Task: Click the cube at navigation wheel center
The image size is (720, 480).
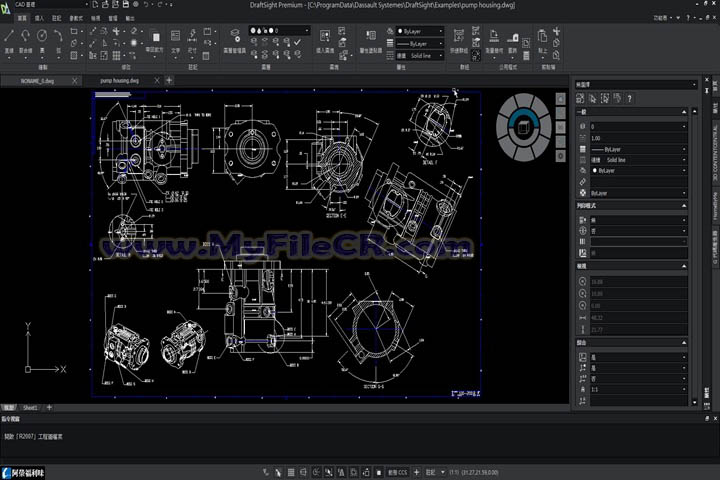Action: pyautogui.click(x=524, y=127)
